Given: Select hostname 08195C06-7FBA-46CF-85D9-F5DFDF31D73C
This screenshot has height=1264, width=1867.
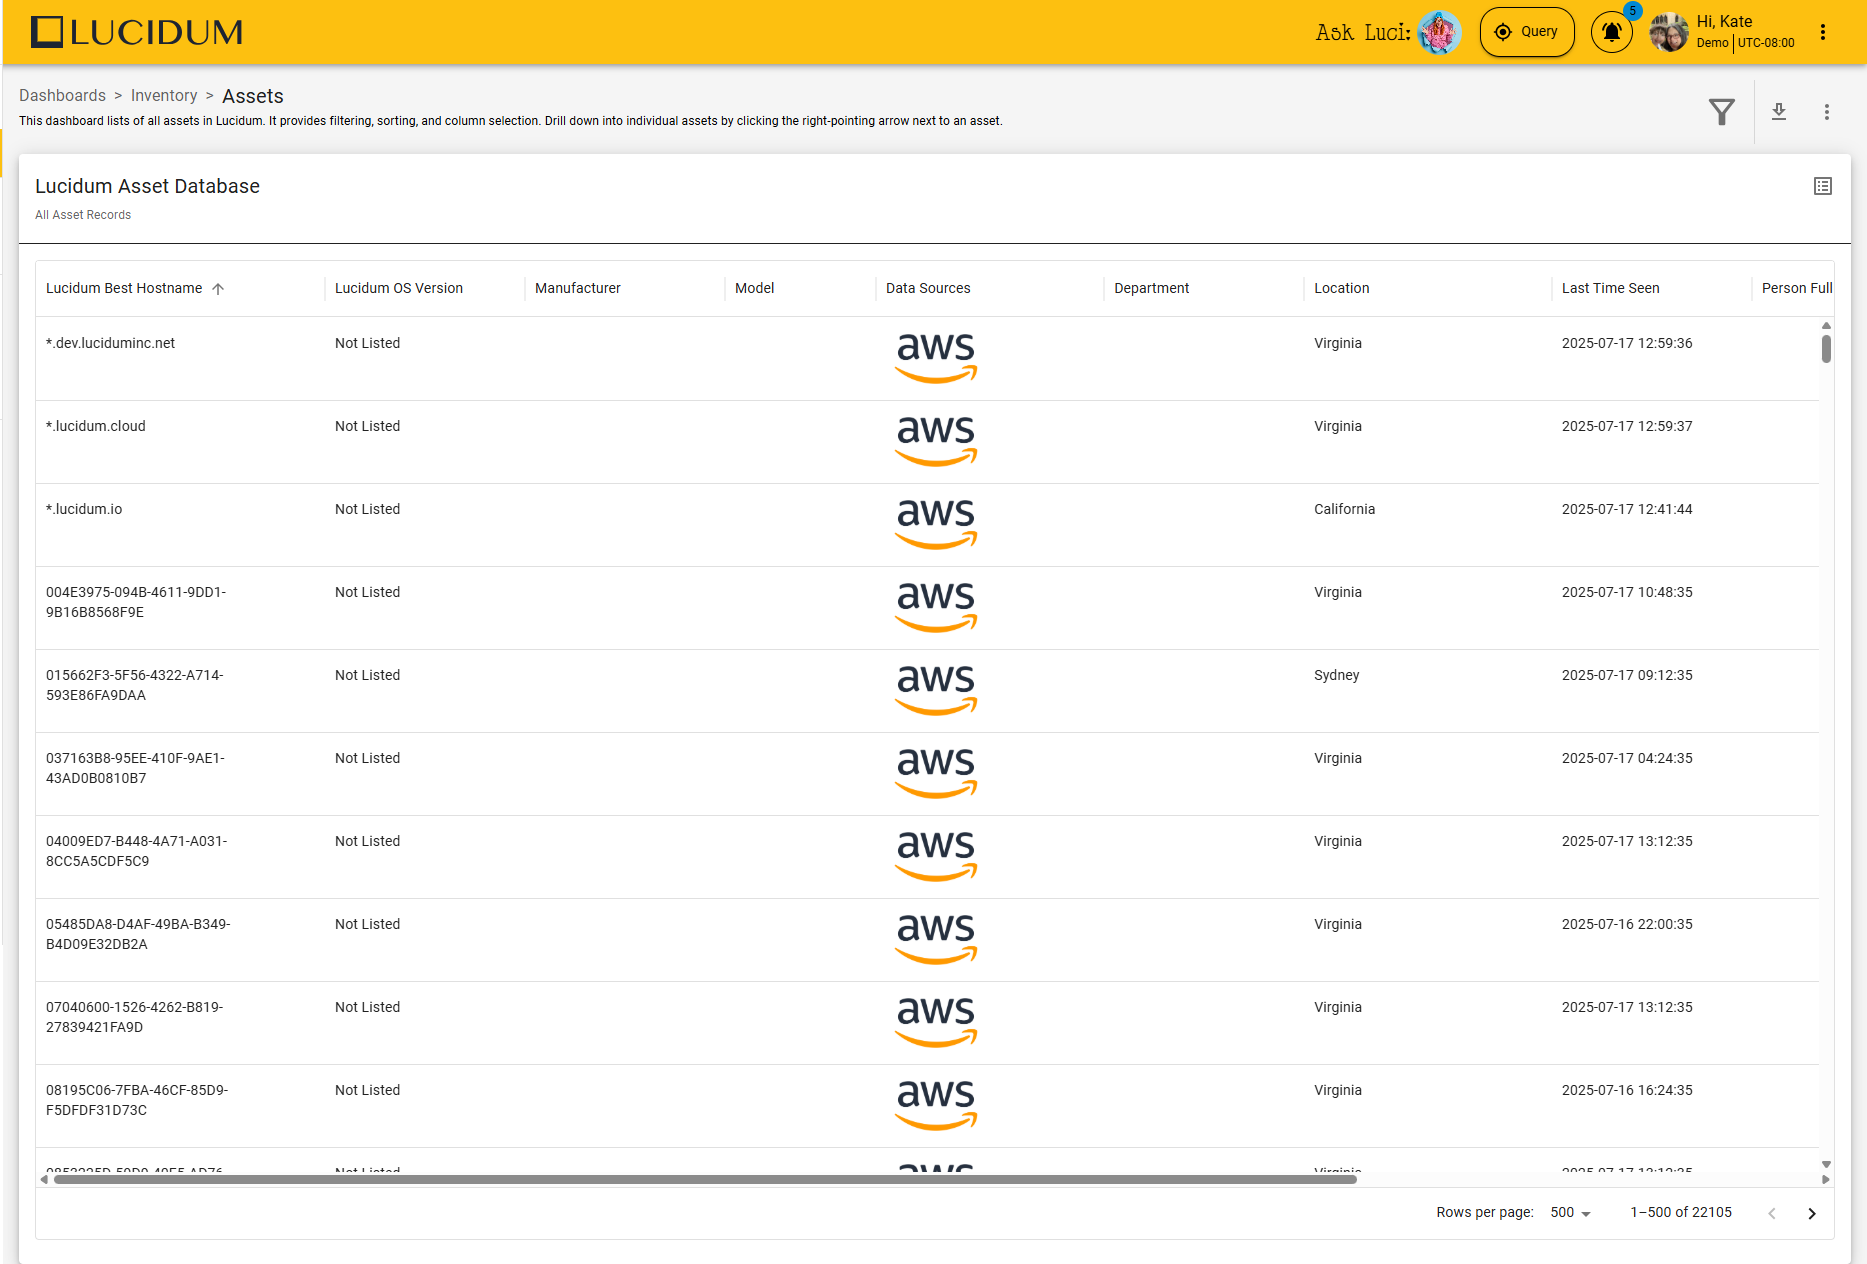Looking at the screenshot, I should click(x=137, y=1100).
